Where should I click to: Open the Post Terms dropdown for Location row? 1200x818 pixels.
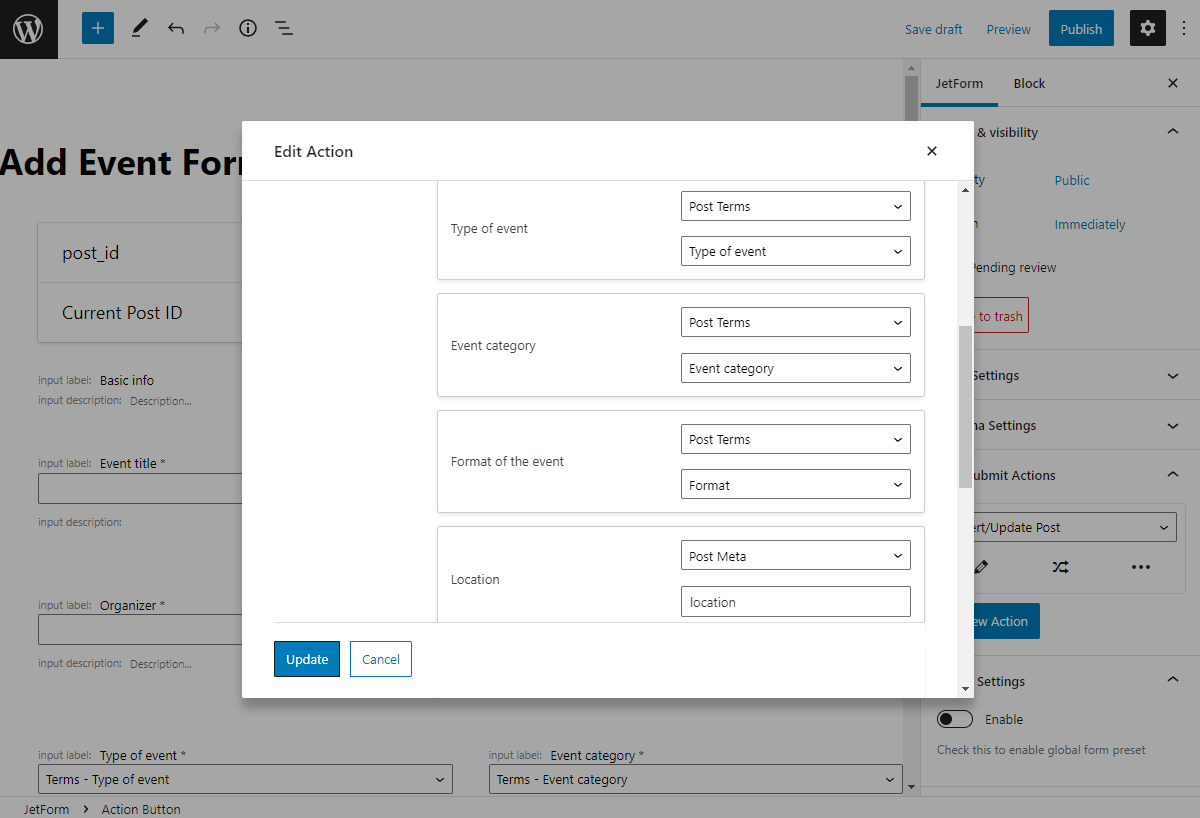[x=795, y=555]
